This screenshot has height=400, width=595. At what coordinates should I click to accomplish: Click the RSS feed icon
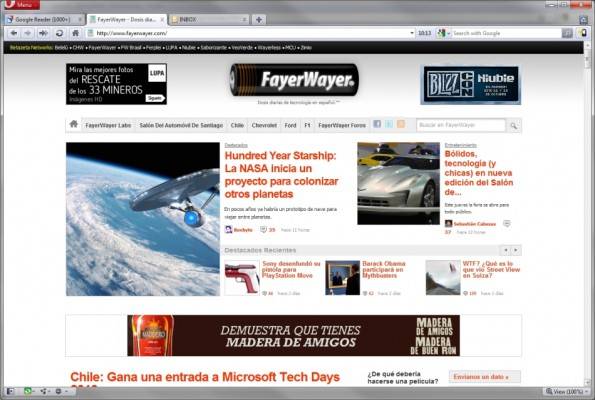click(401, 124)
